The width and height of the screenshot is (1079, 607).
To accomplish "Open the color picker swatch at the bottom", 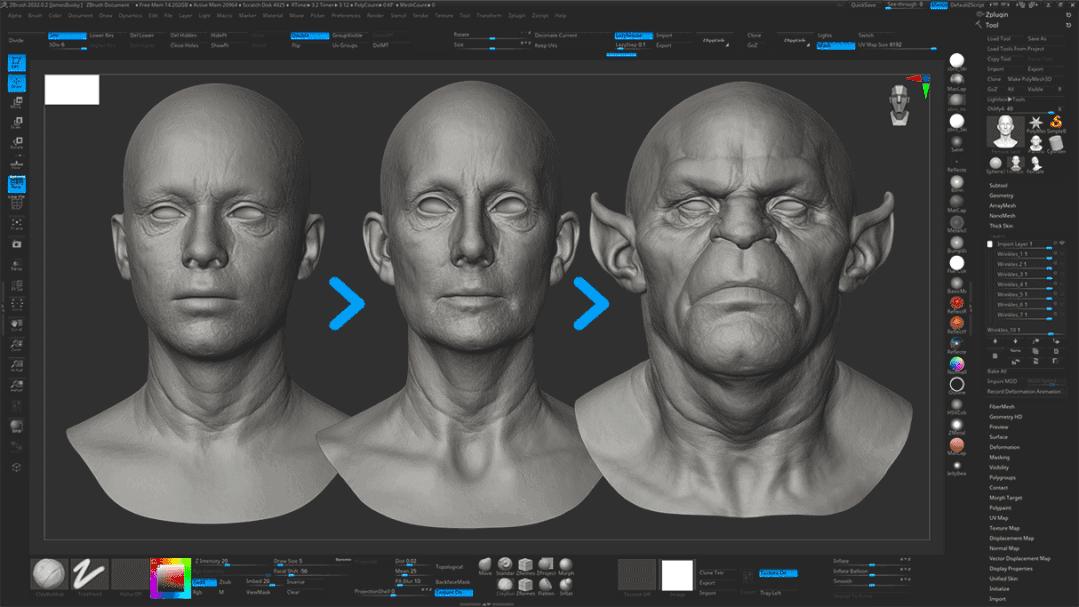I will (x=170, y=579).
